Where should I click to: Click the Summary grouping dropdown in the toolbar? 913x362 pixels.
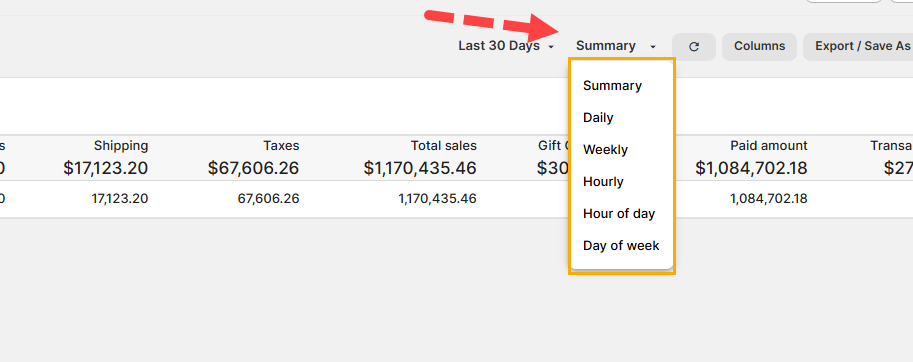pos(616,46)
